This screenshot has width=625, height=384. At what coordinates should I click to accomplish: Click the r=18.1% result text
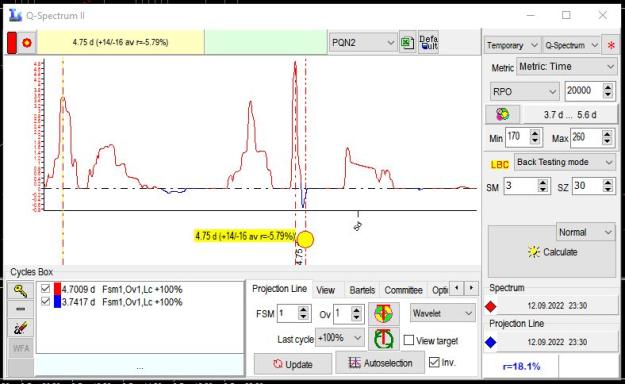(521, 366)
